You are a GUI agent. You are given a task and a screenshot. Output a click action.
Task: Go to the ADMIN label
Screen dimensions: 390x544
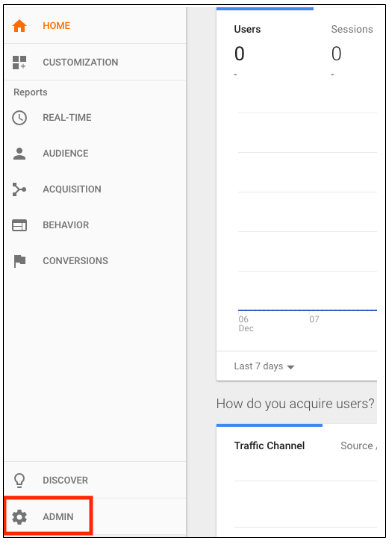tap(58, 517)
